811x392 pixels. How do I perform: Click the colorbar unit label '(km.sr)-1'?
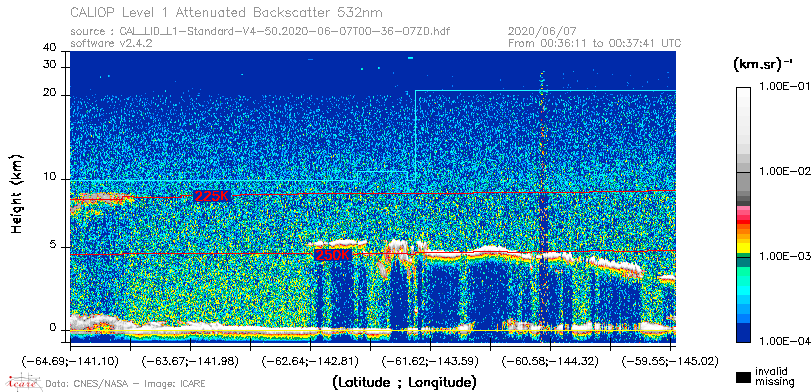(x=763, y=65)
